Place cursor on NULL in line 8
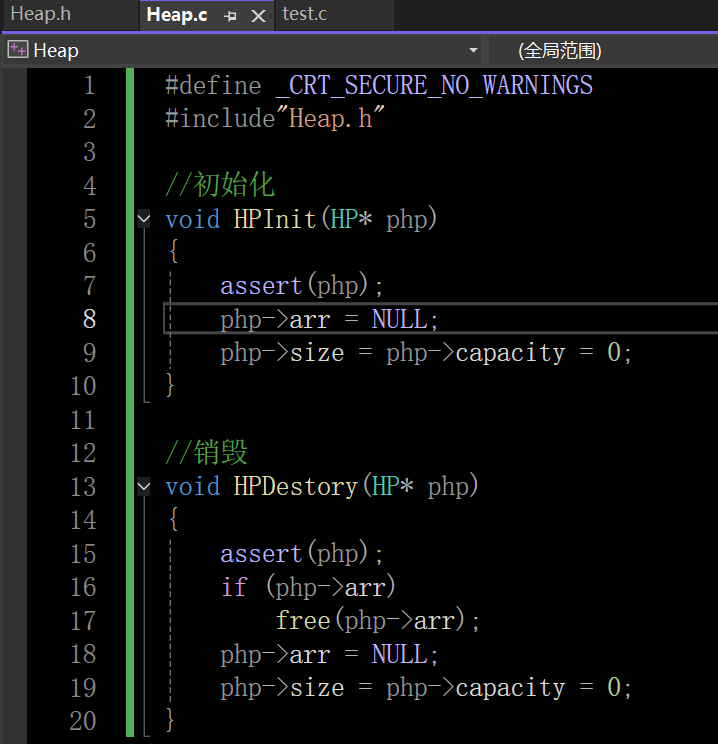This screenshot has height=744, width=718. click(400, 319)
